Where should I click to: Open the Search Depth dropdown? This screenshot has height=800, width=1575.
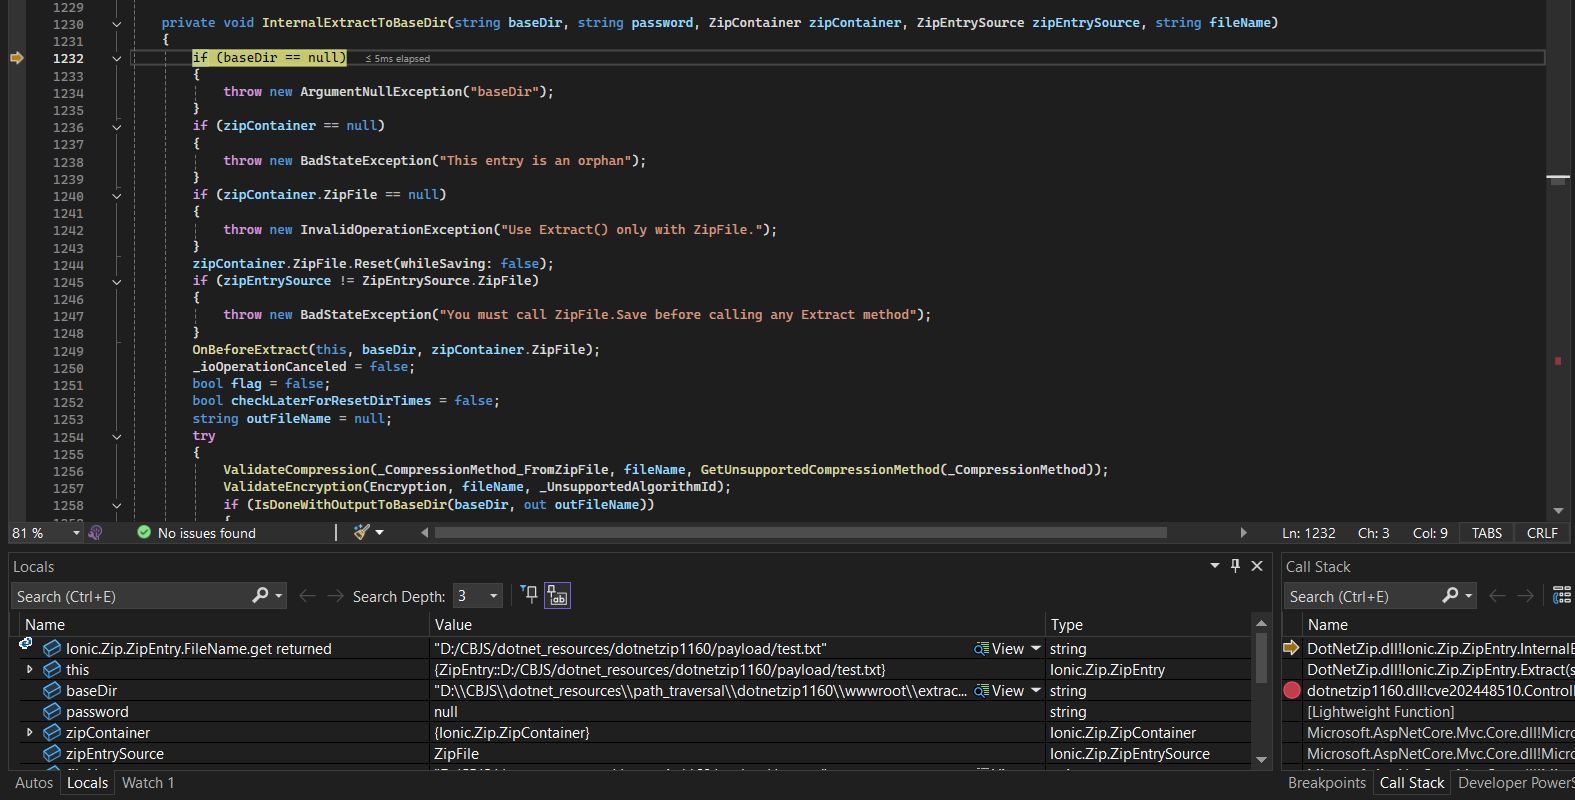point(493,596)
